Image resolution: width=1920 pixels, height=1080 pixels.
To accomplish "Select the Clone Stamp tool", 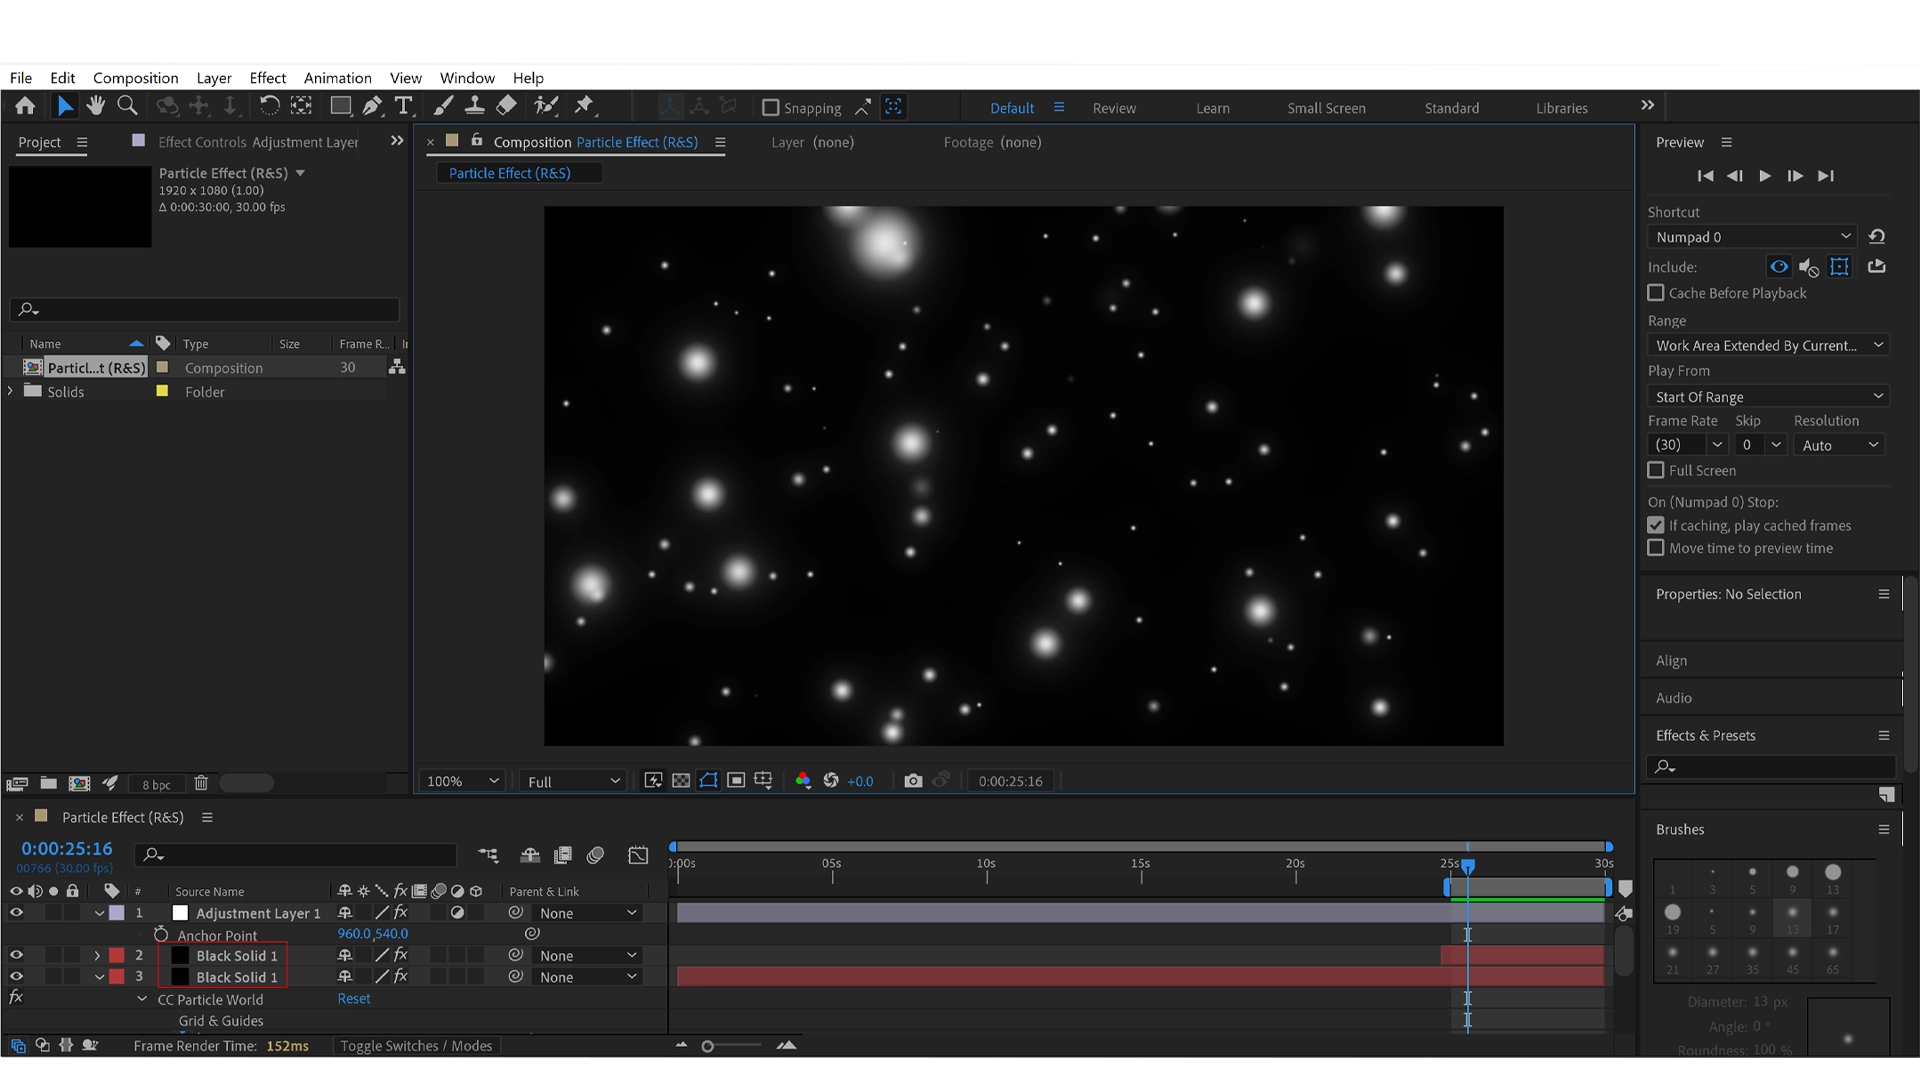I will click(475, 105).
